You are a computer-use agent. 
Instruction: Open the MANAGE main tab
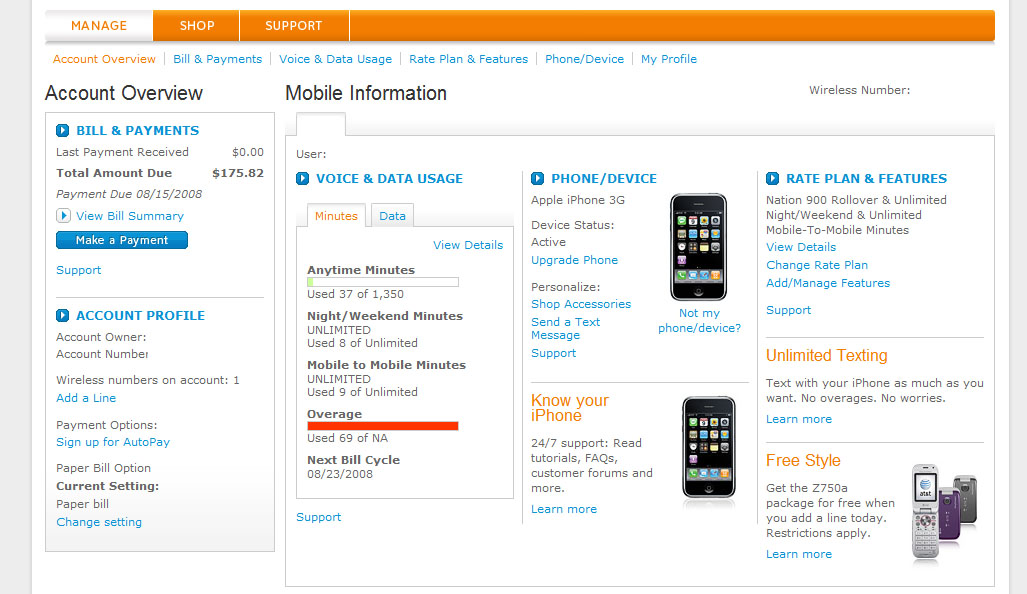[x=99, y=26]
